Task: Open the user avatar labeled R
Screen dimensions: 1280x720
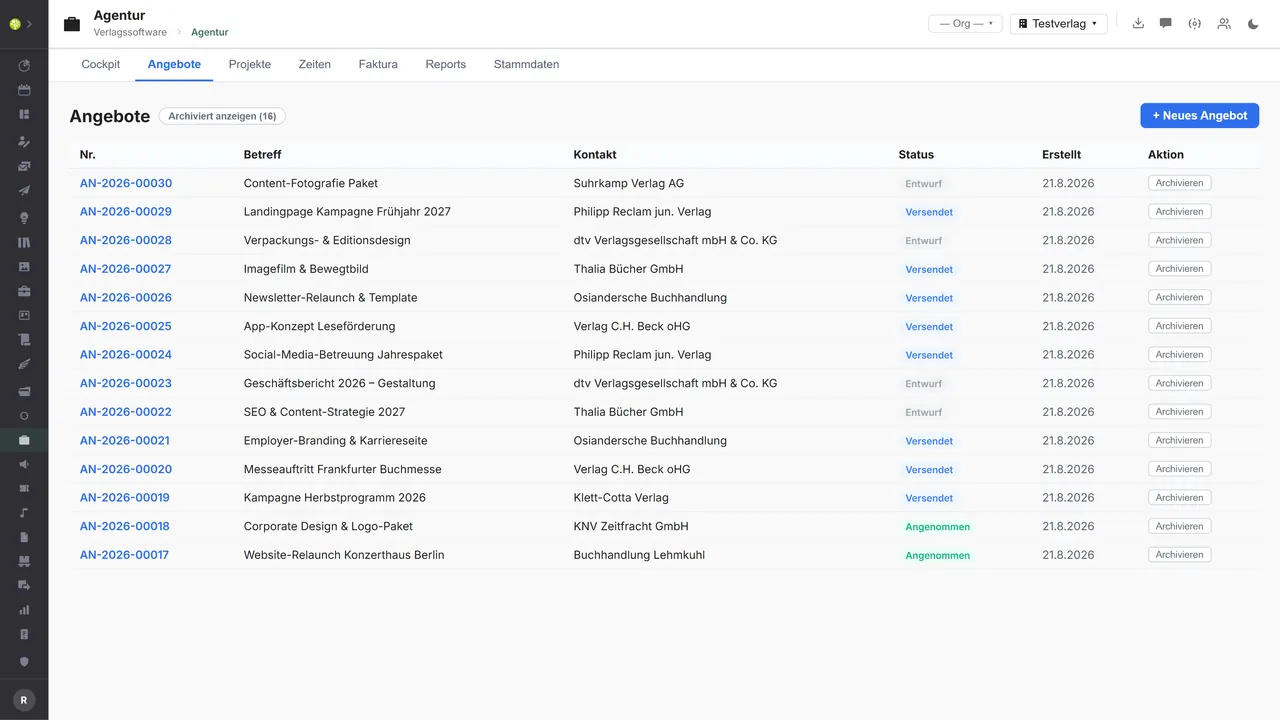Action: click(x=24, y=701)
